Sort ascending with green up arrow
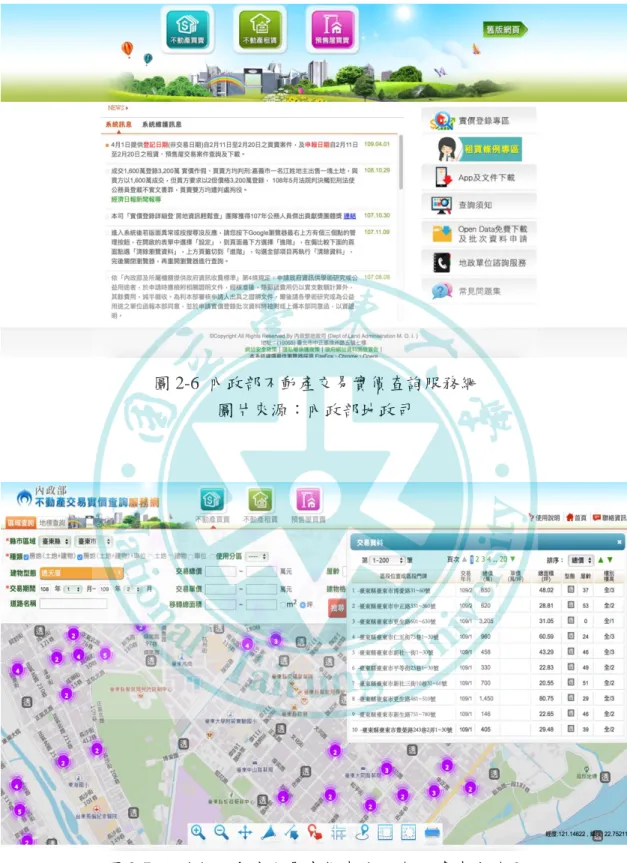 coord(601,560)
